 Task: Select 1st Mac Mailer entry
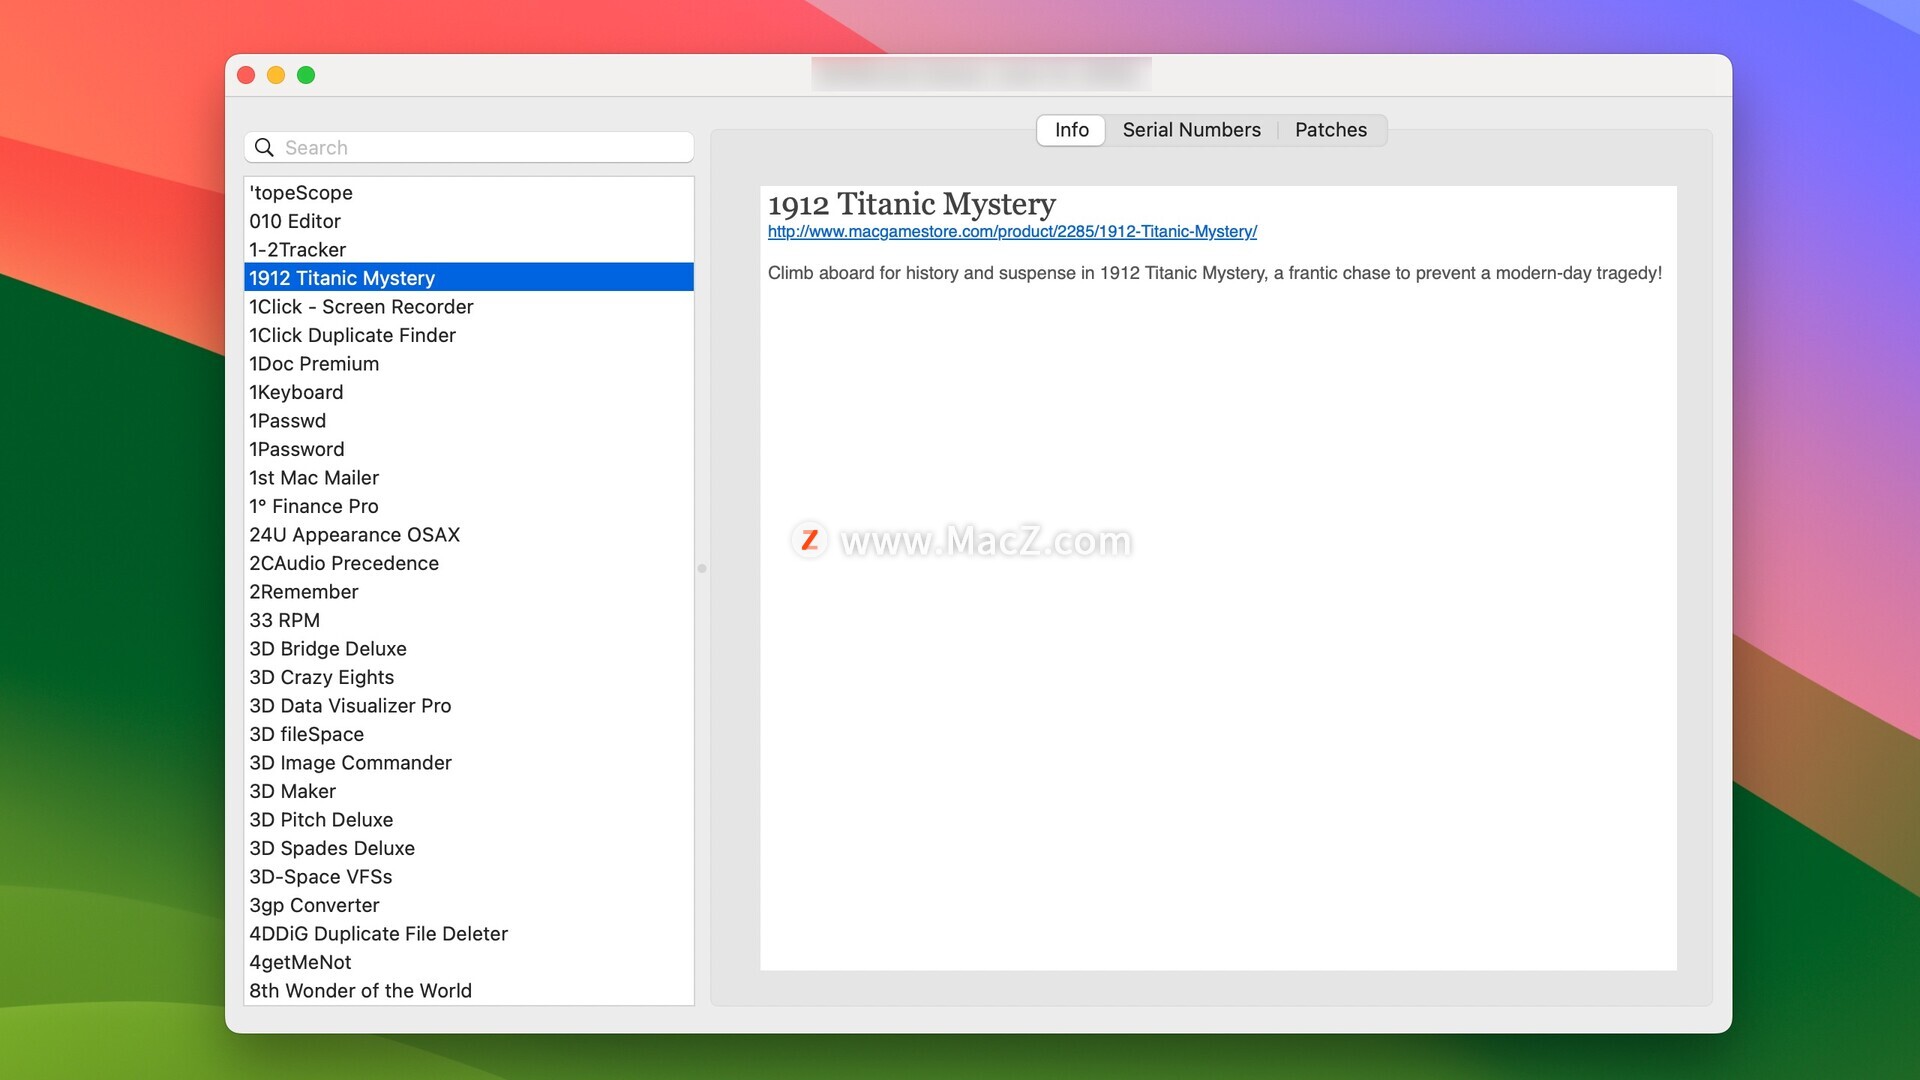pos(468,478)
